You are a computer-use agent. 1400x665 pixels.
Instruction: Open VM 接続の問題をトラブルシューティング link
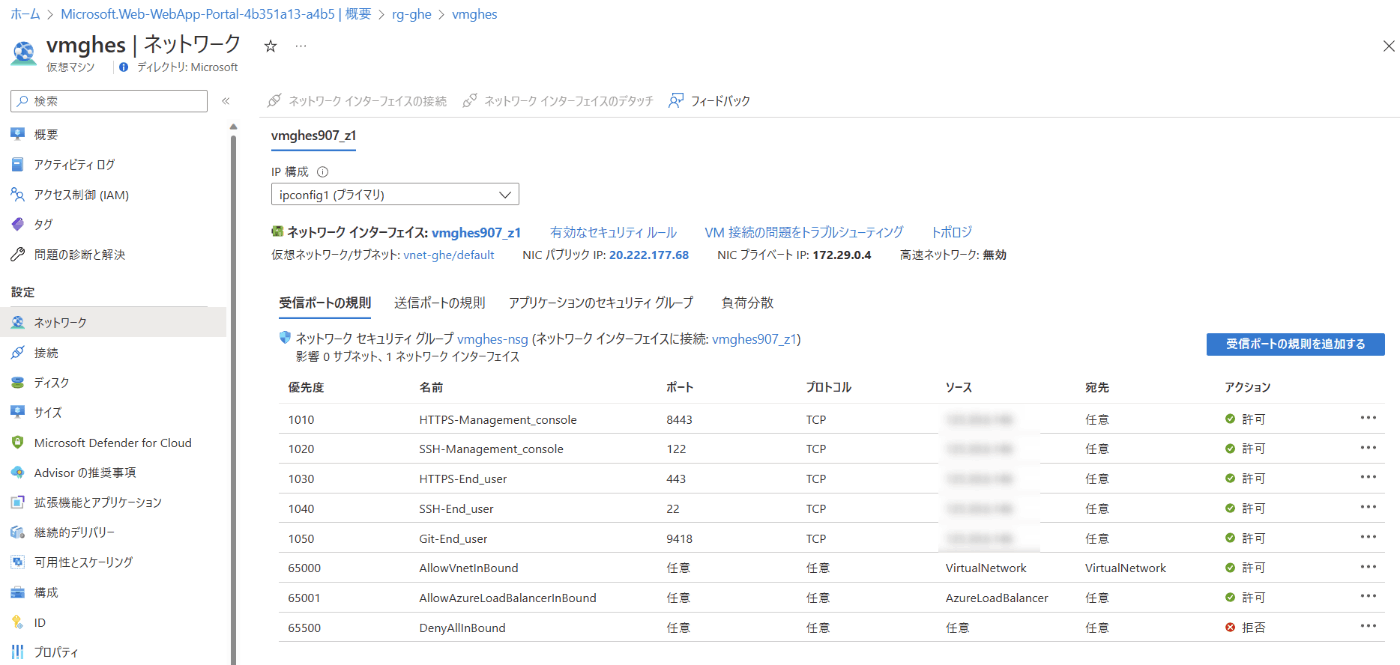coord(804,232)
